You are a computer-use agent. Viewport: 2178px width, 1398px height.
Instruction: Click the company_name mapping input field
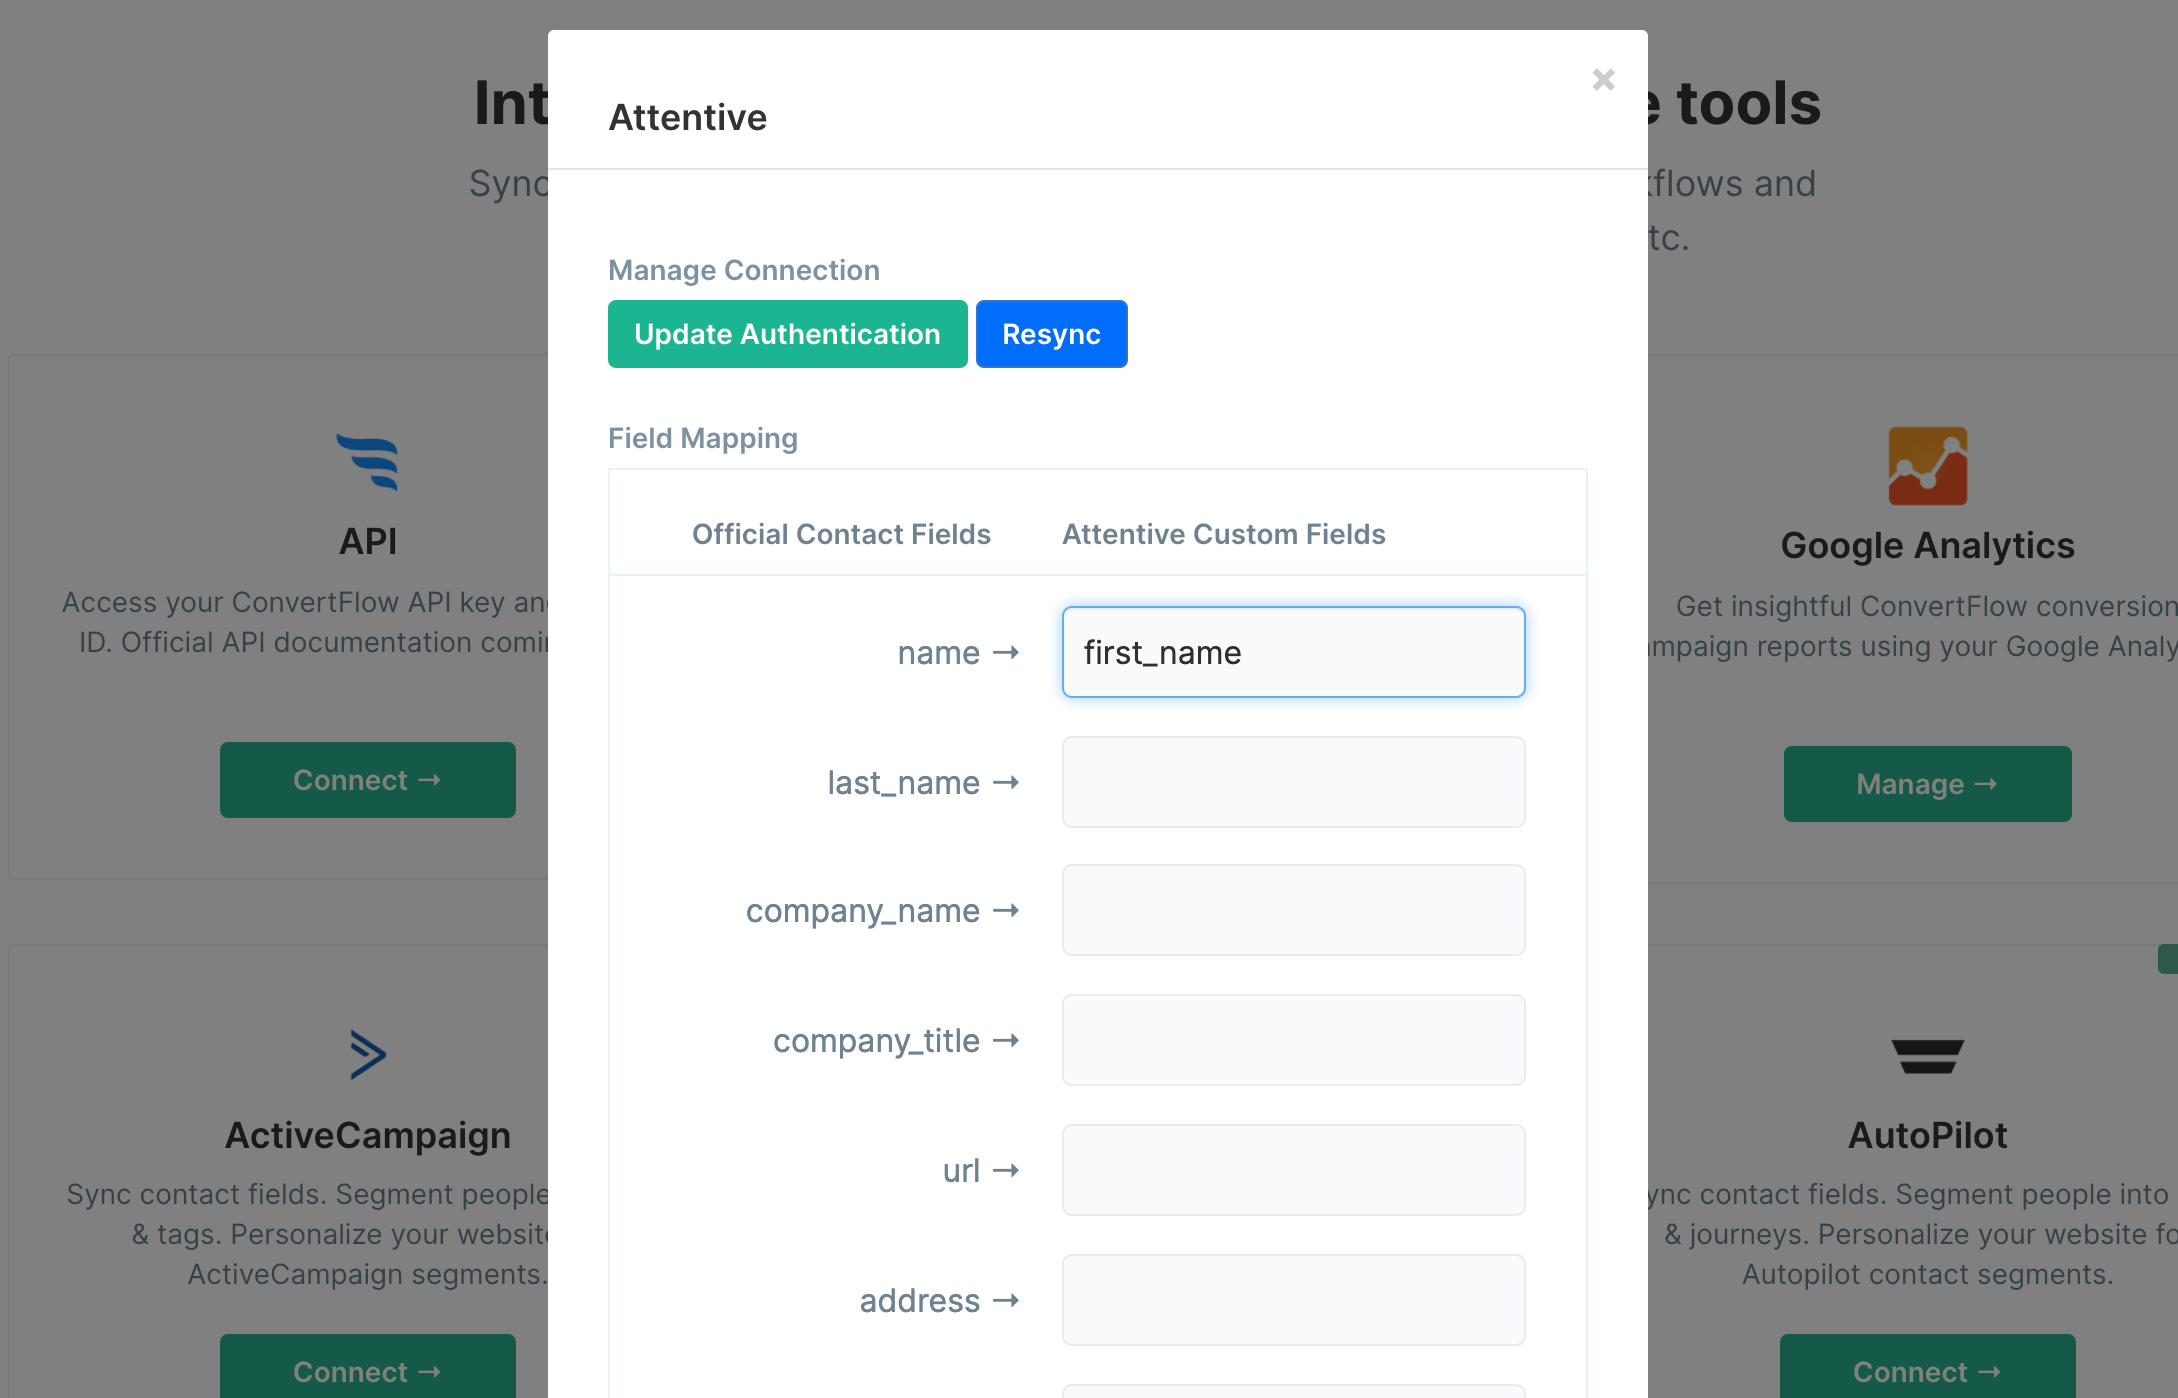coord(1293,910)
